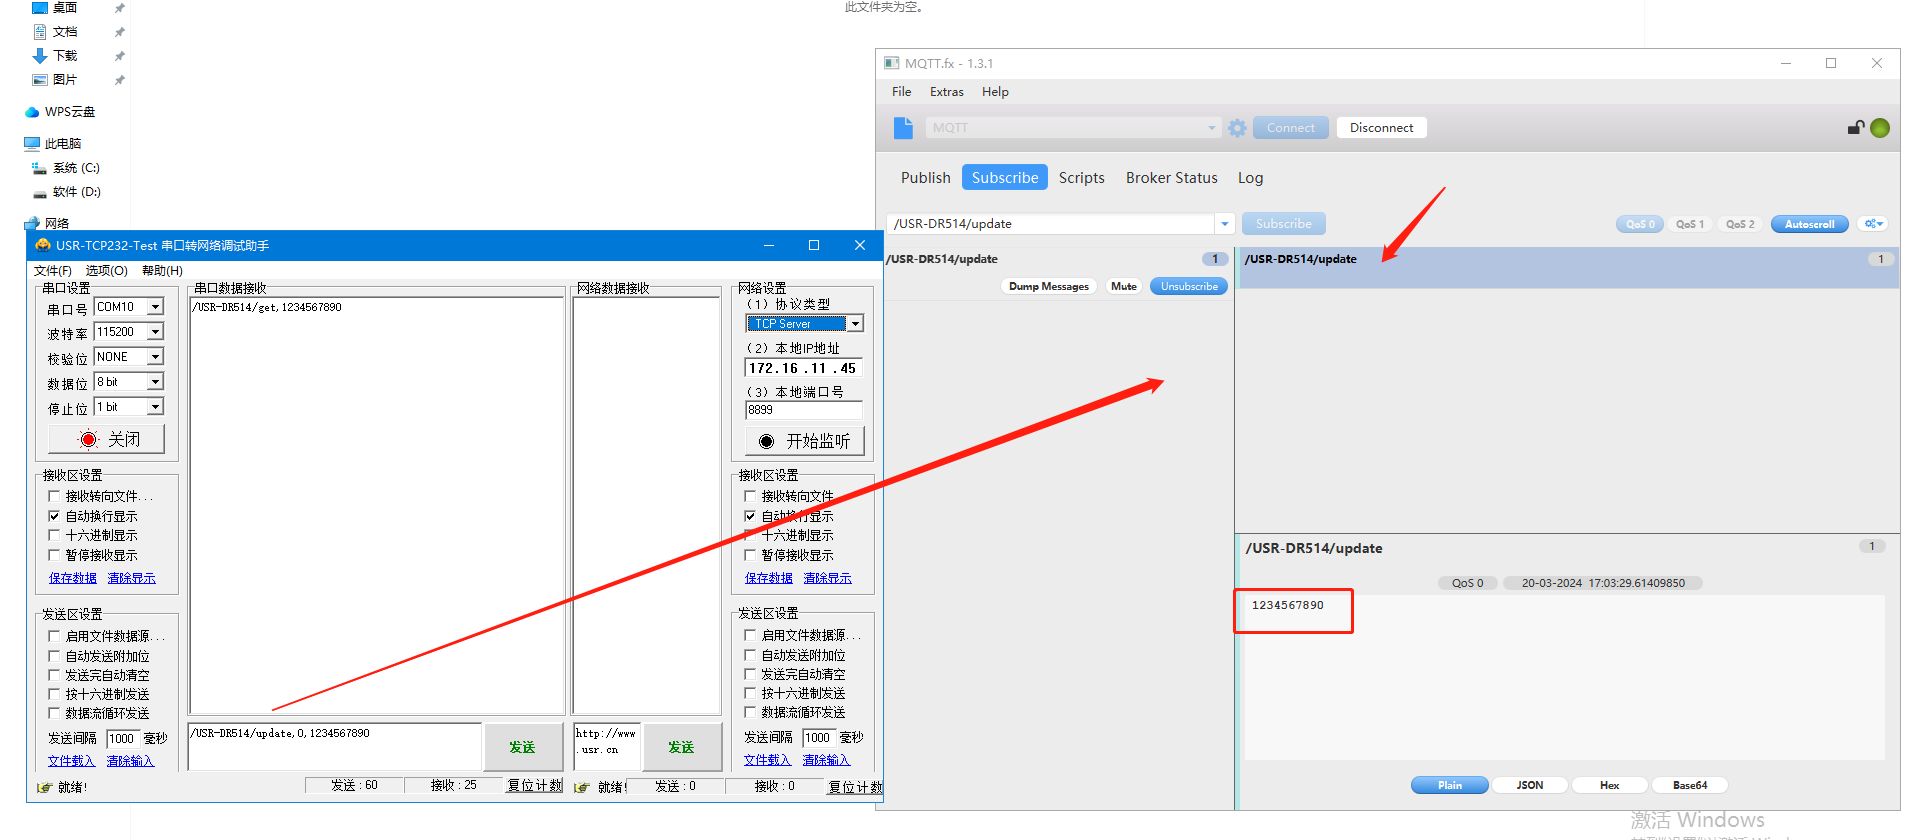The image size is (1915, 840).
Task: Open connection settings gear icon
Action: [x=1237, y=128]
